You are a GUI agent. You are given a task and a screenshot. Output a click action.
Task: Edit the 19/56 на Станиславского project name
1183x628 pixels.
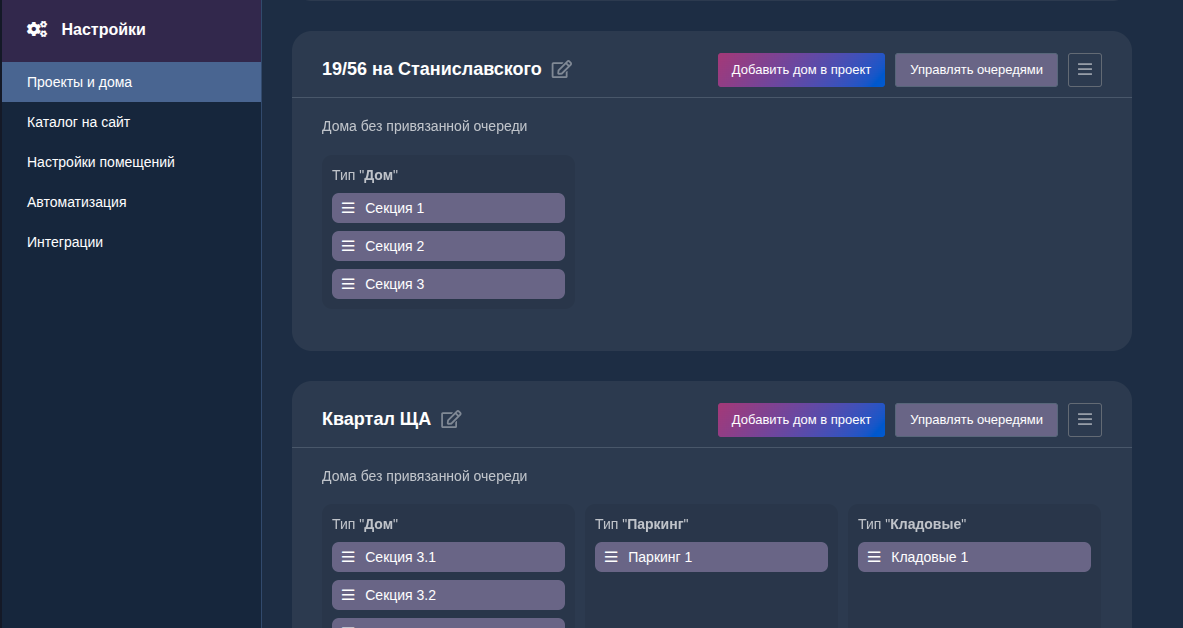[561, 69]
